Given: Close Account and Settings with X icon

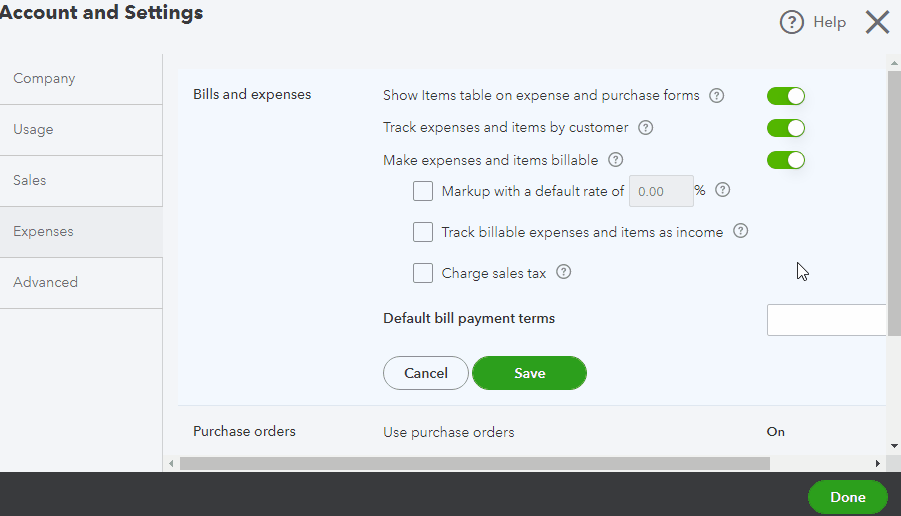Looking at the screenshot, I should pos(877,22).
